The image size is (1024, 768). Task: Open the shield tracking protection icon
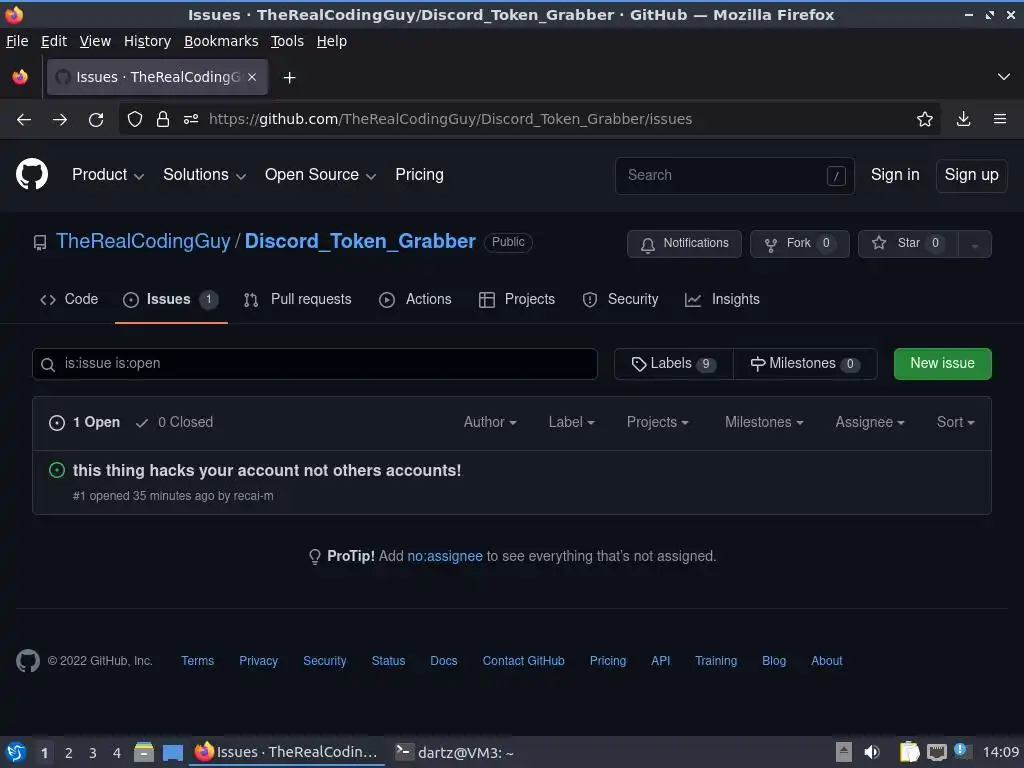tap(135, 119)
